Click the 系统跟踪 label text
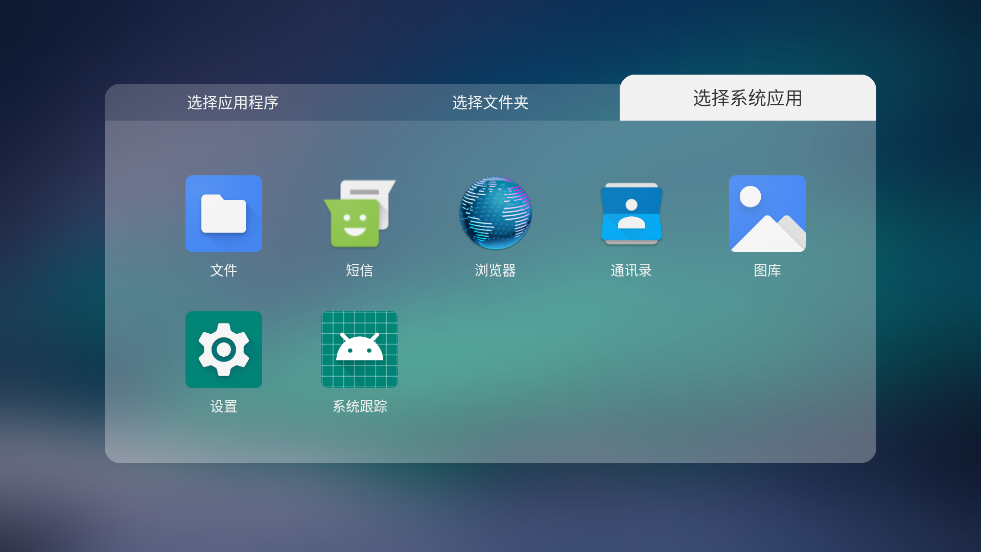Viewport: 981px width, 552px height. 360,406
